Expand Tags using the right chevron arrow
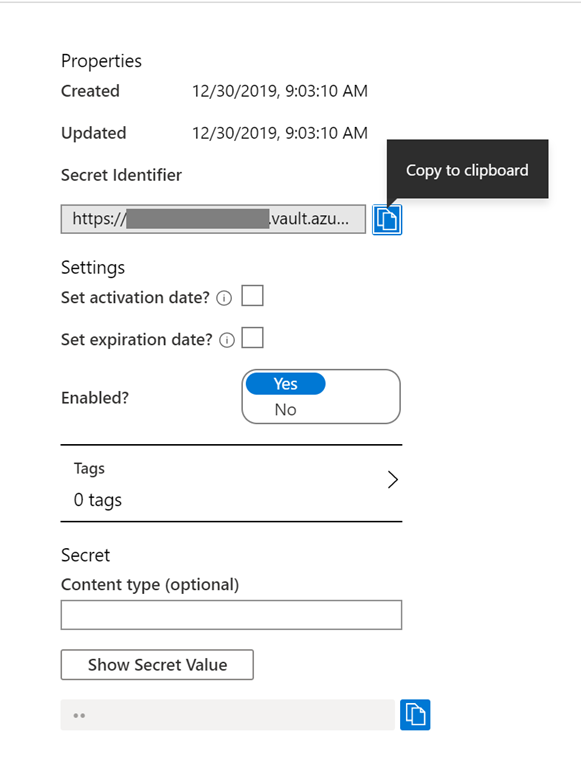The height and width of the screenshot is (768, 581). click(x=392, y=480)
